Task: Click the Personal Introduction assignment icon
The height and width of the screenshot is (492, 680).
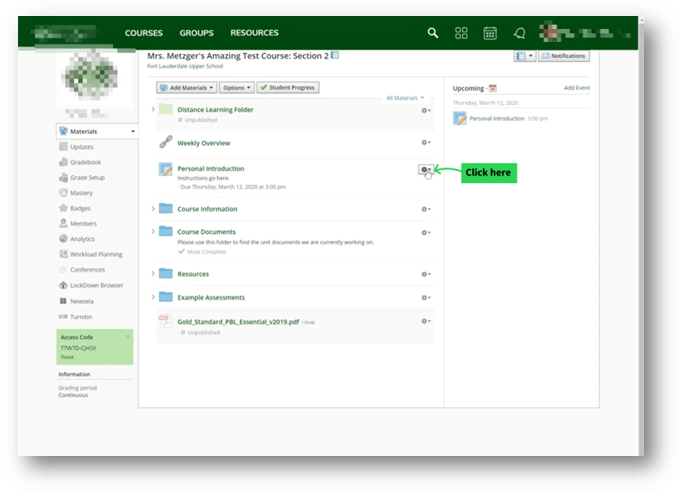Action: pos(165,169)
